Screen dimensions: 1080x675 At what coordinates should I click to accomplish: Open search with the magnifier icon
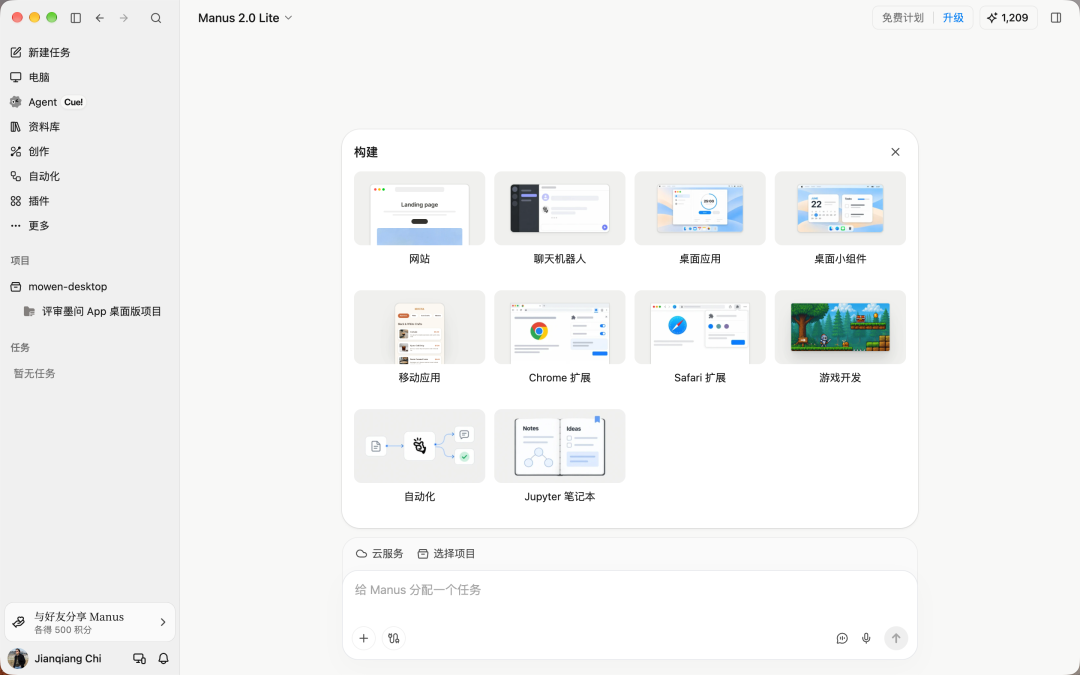(x=156, y=18)
